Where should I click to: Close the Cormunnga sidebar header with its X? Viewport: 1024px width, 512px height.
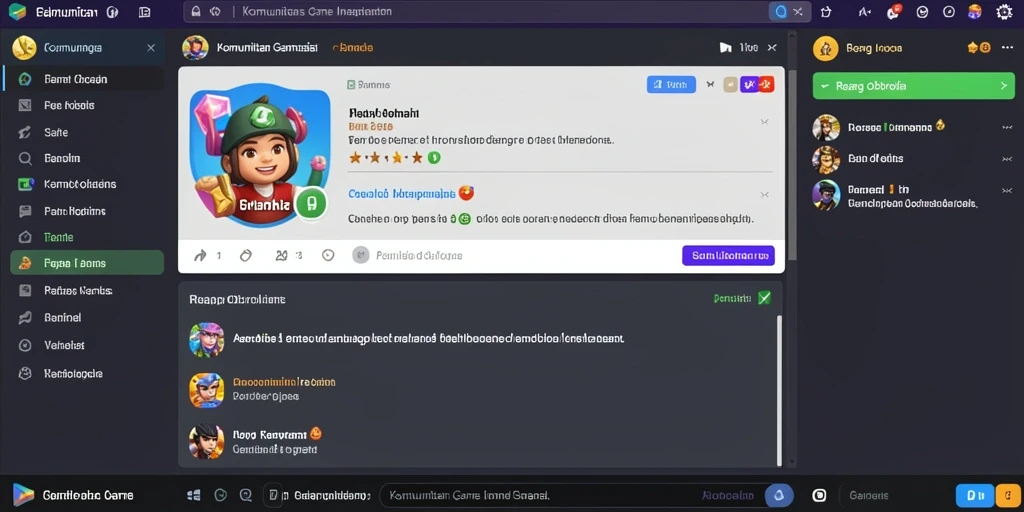point(151,48)
